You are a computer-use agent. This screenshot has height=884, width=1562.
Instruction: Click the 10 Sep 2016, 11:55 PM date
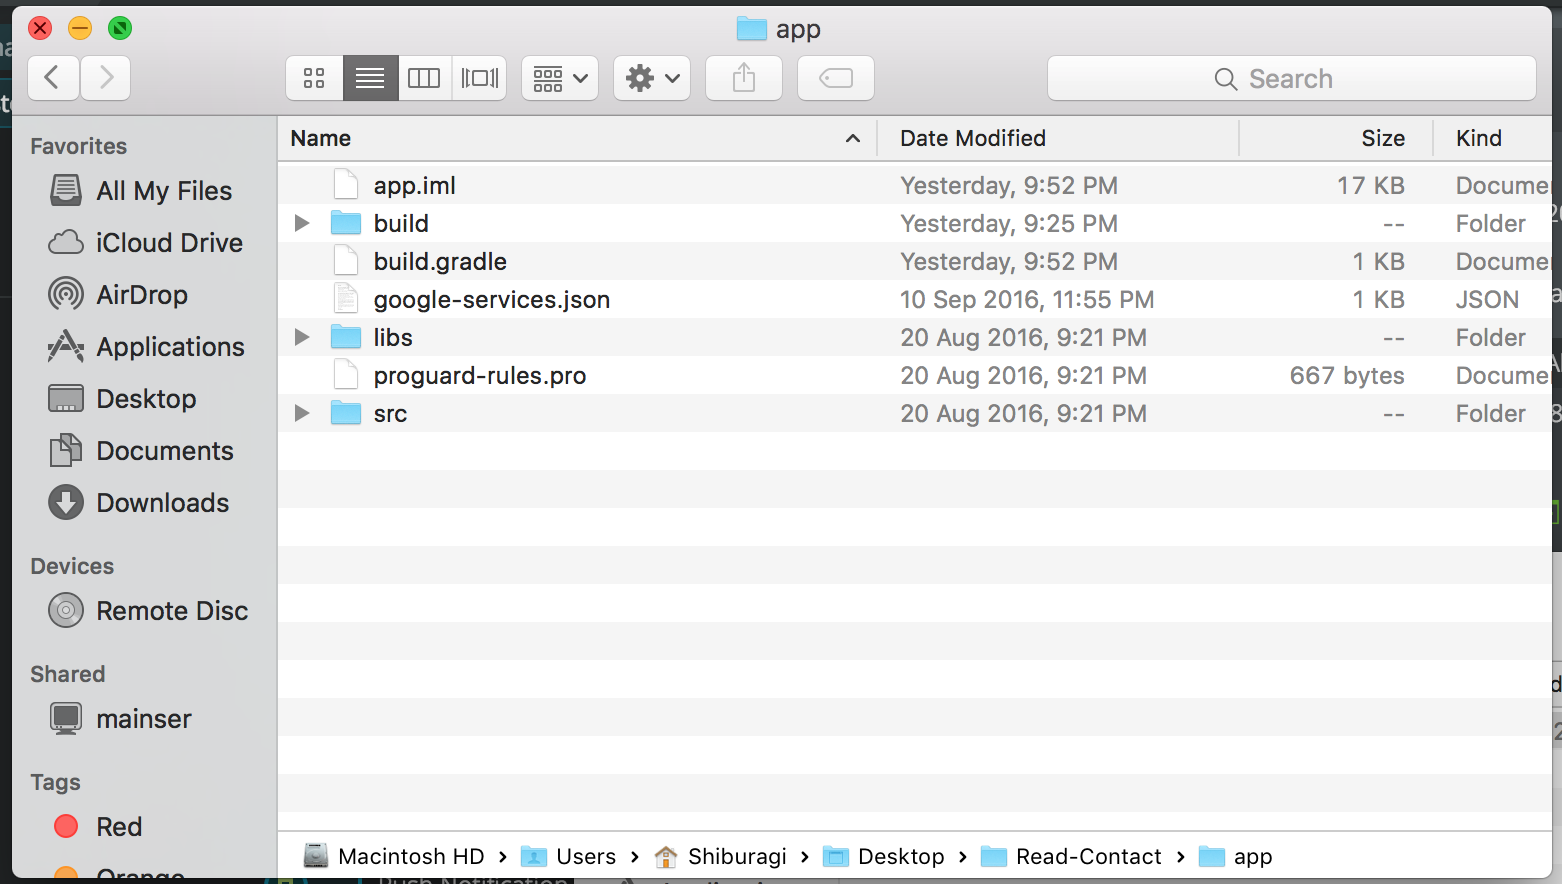click(1027, 300)
